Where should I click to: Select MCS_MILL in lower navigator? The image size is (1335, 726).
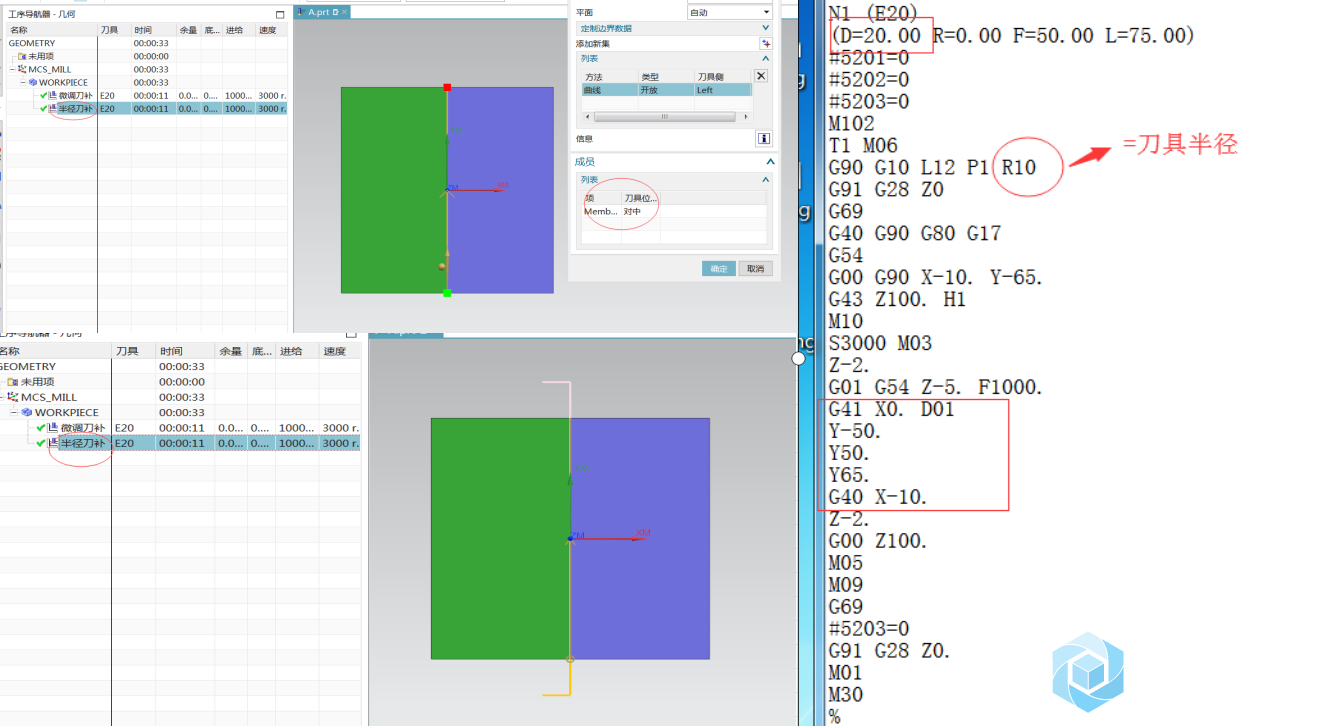49,397
